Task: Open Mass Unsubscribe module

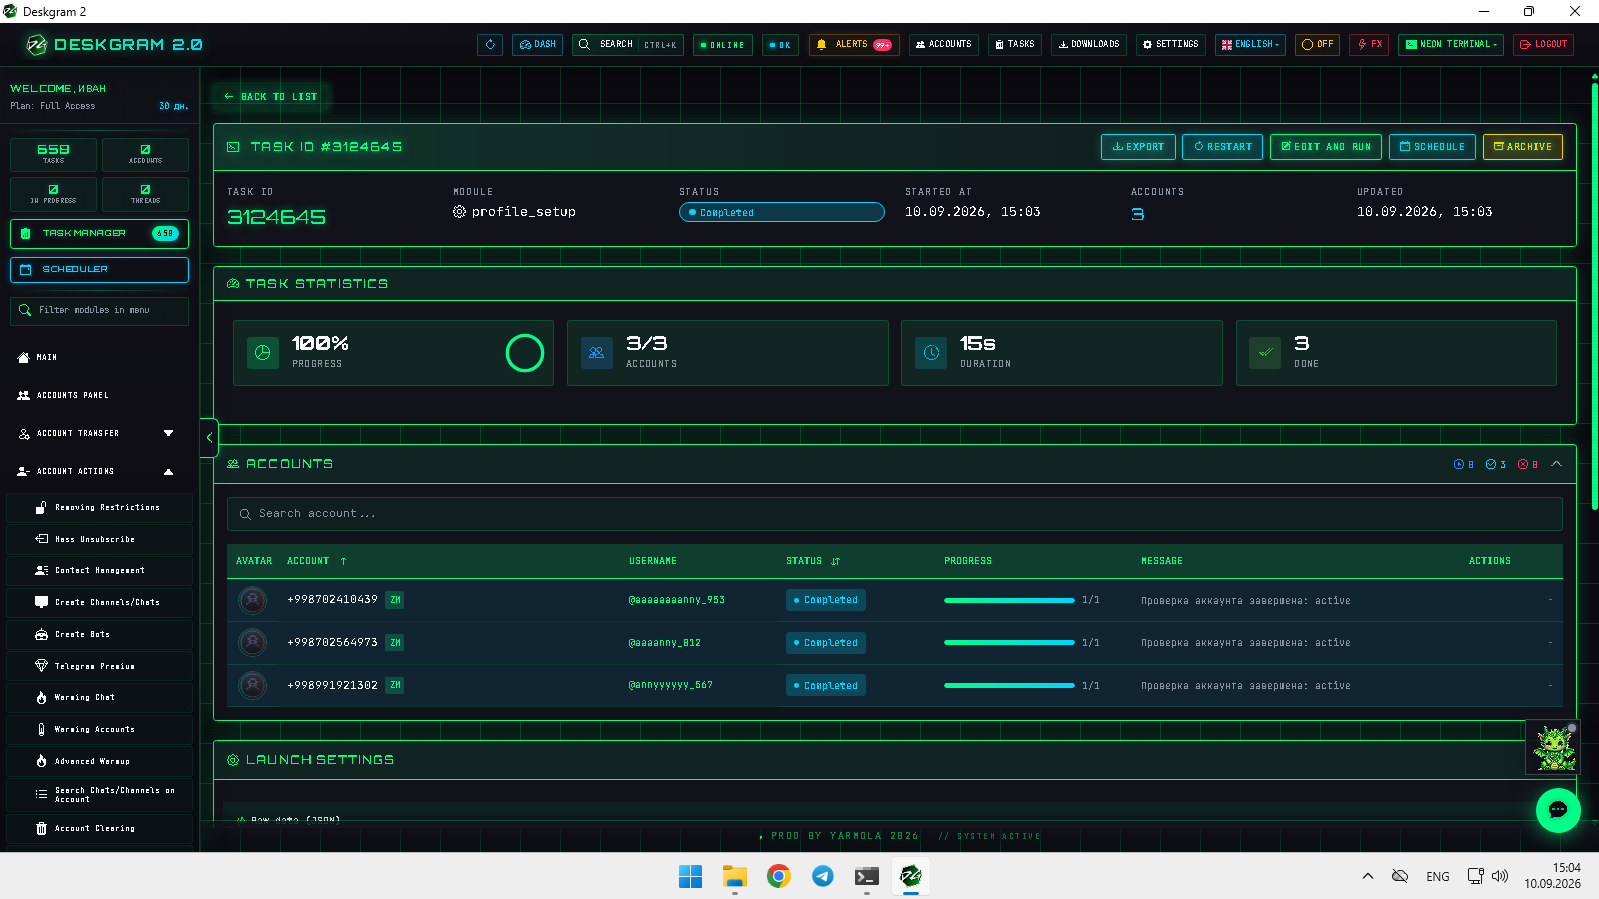Action: coord(99,539)
